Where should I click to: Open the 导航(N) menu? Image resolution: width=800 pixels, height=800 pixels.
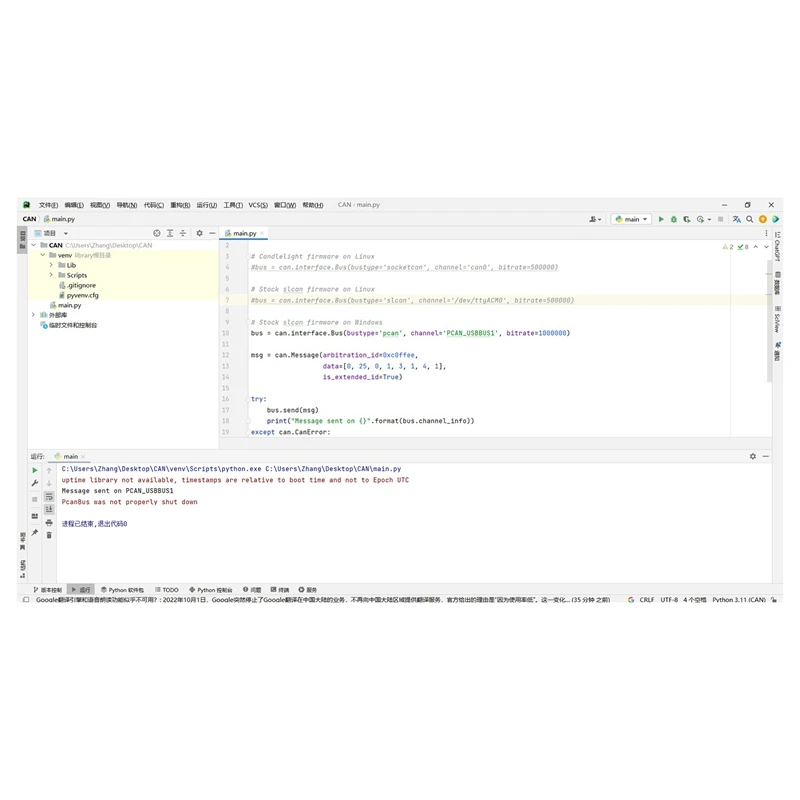[127, 205]
